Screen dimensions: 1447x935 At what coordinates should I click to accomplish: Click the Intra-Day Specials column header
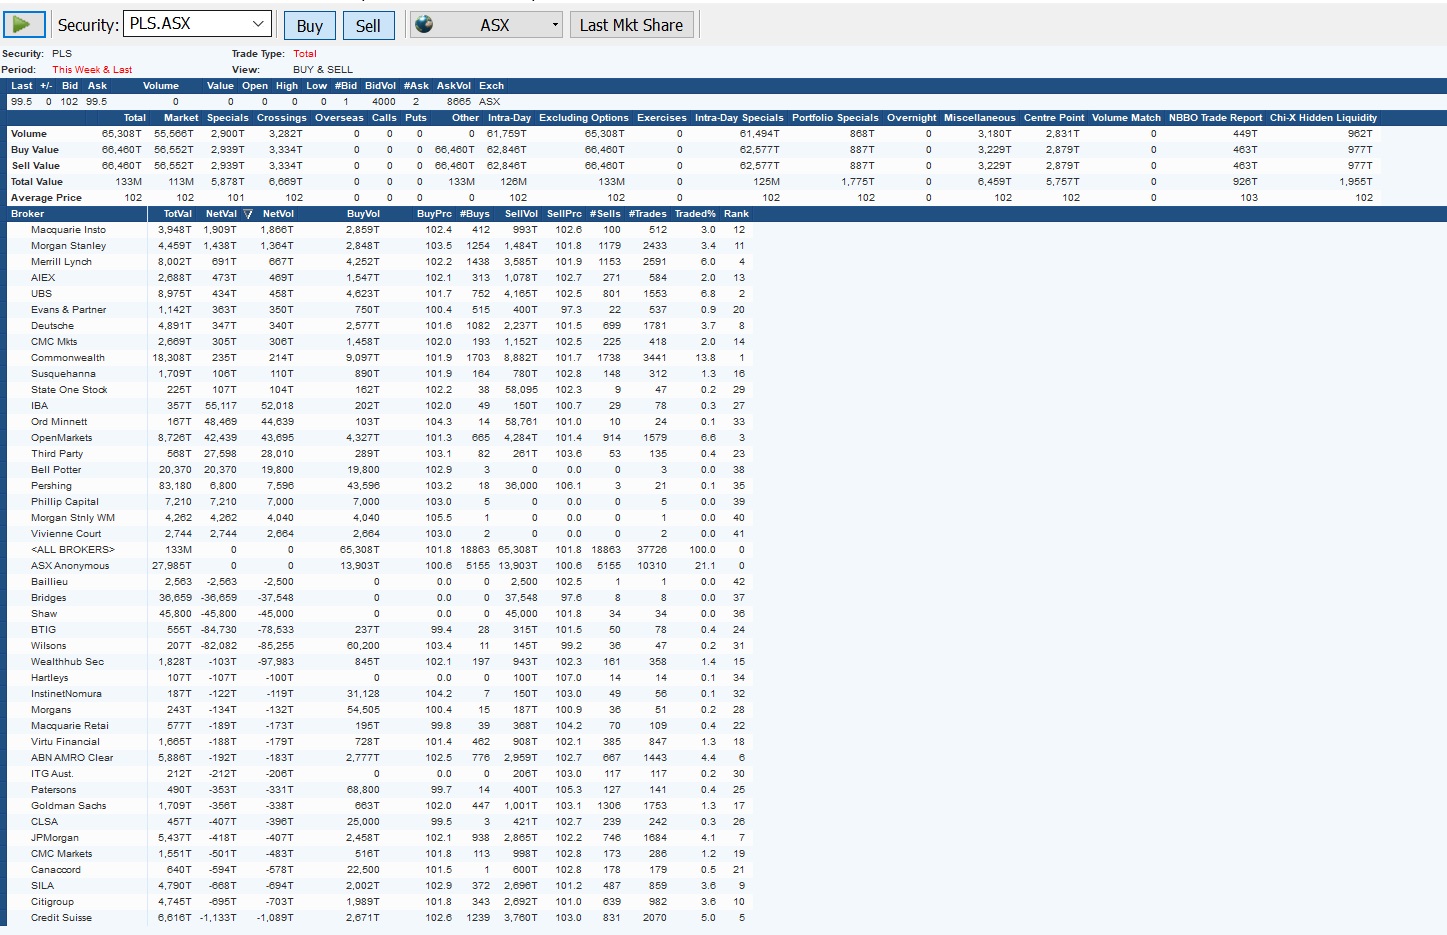[739, 118]
